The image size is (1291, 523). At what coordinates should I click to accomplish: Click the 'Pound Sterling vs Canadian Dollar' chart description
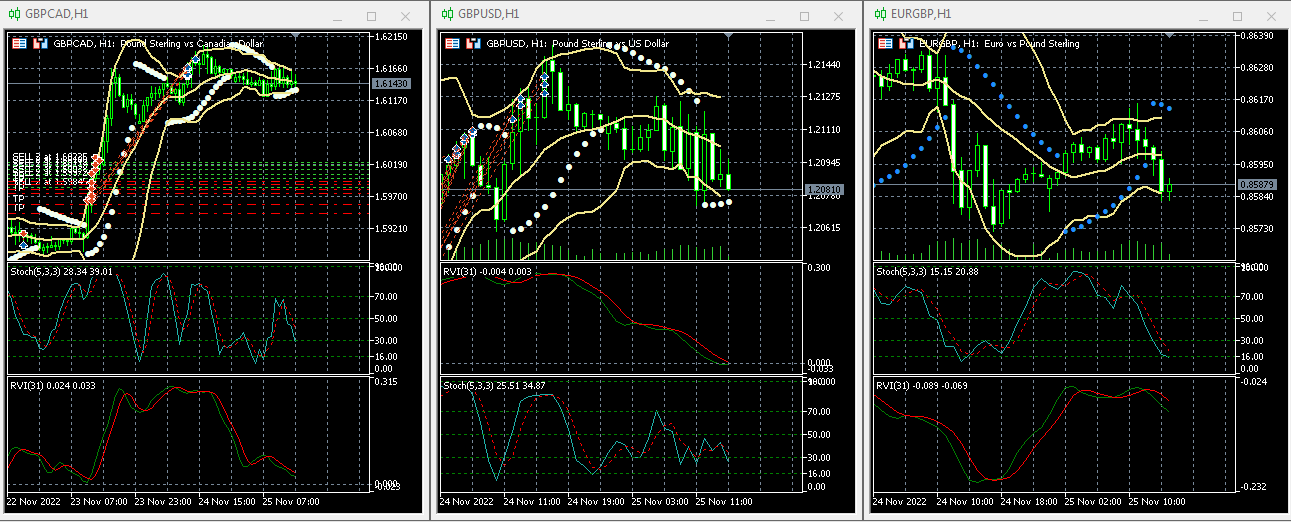pos(192,44)
